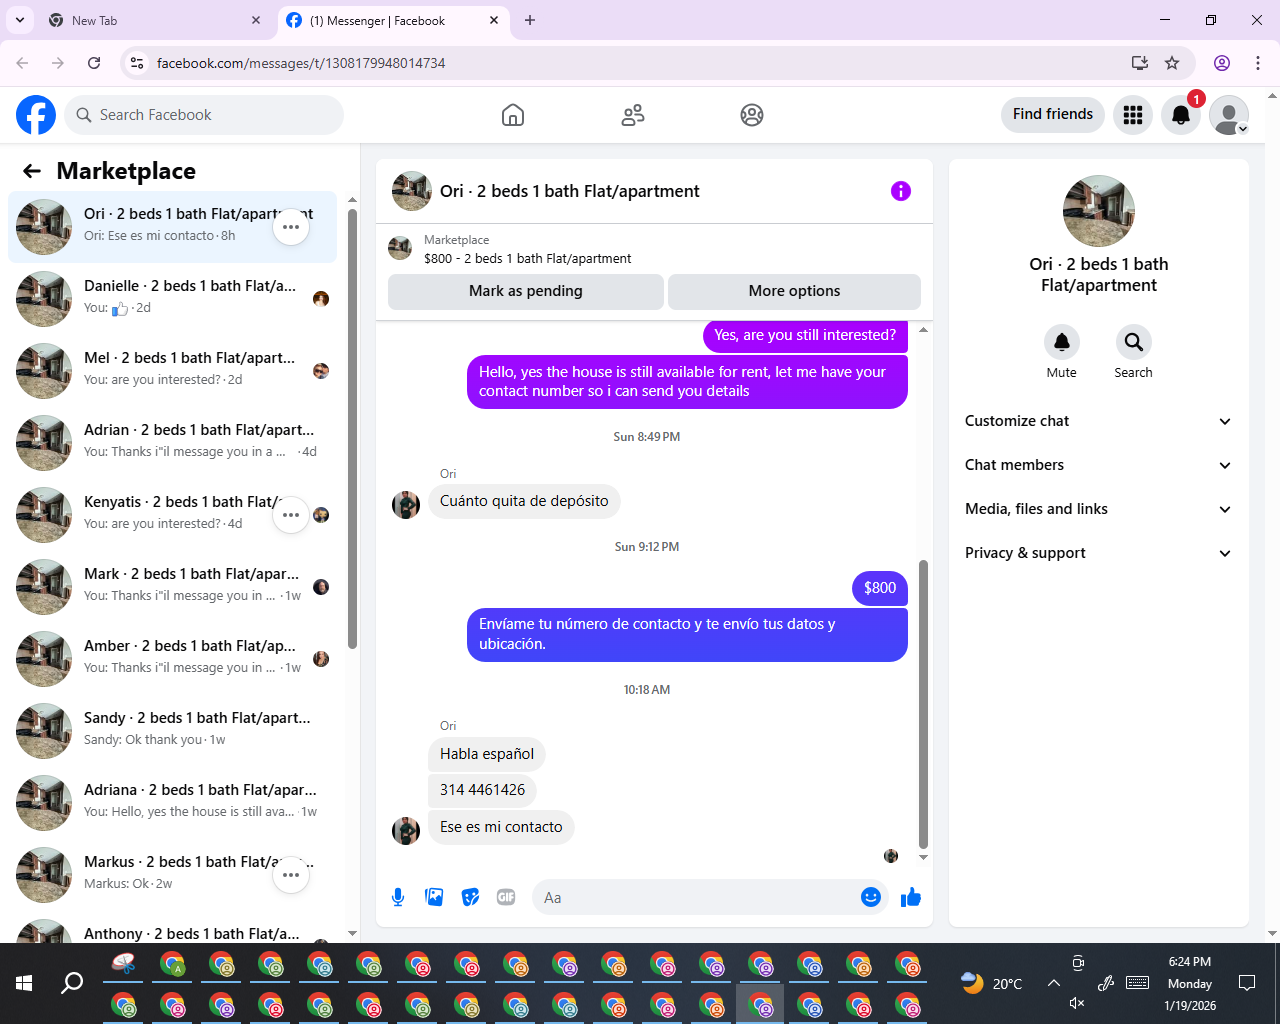Show hidden system tray icons

[1054, 983]
